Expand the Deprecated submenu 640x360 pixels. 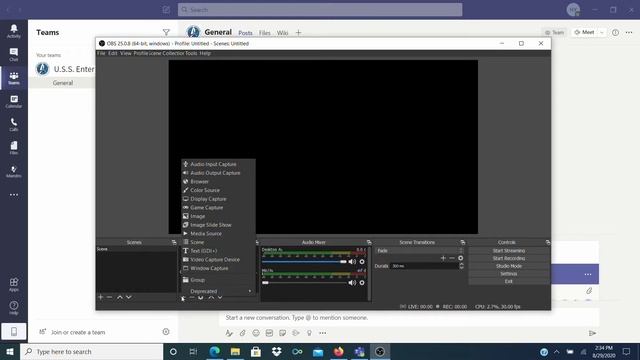click(218, 291)
